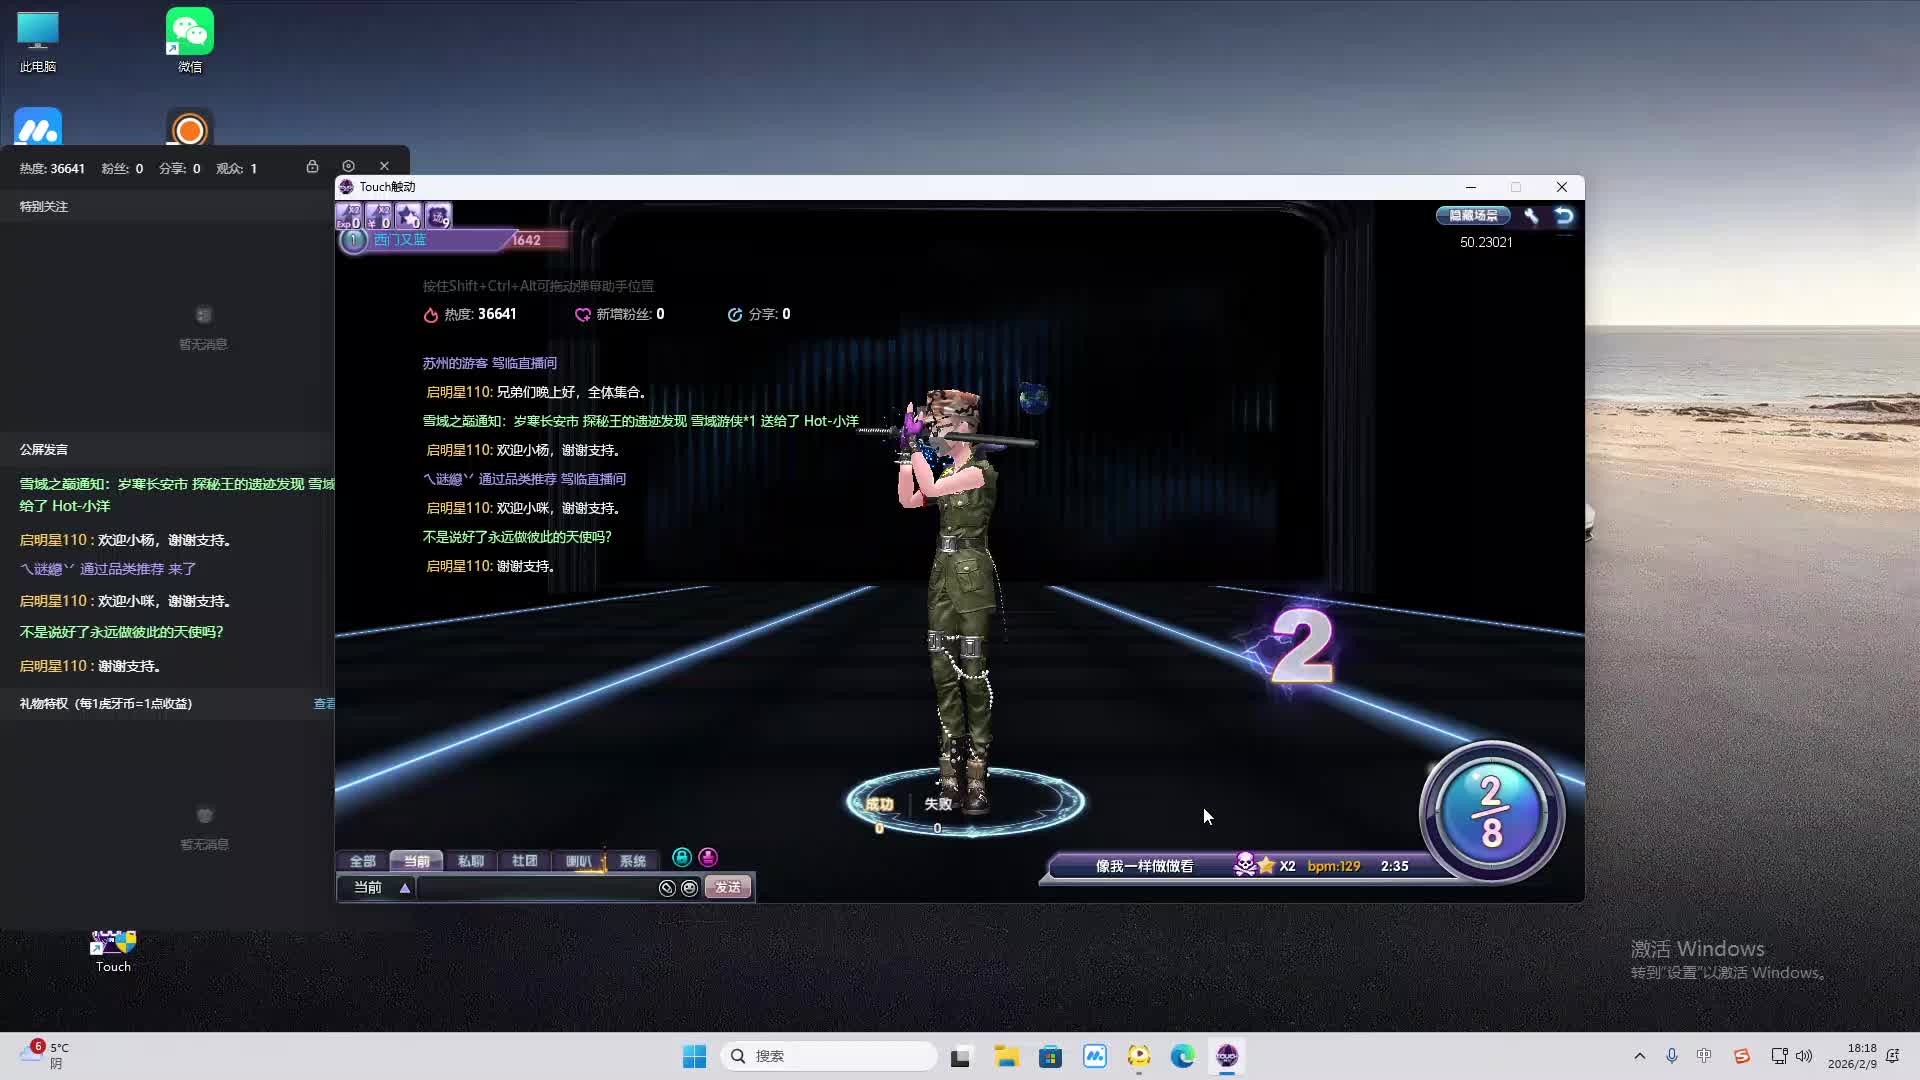Click the chat message input field
Screen dimensions: 1920x1080
pyautogui.click(x=535, y=888)
